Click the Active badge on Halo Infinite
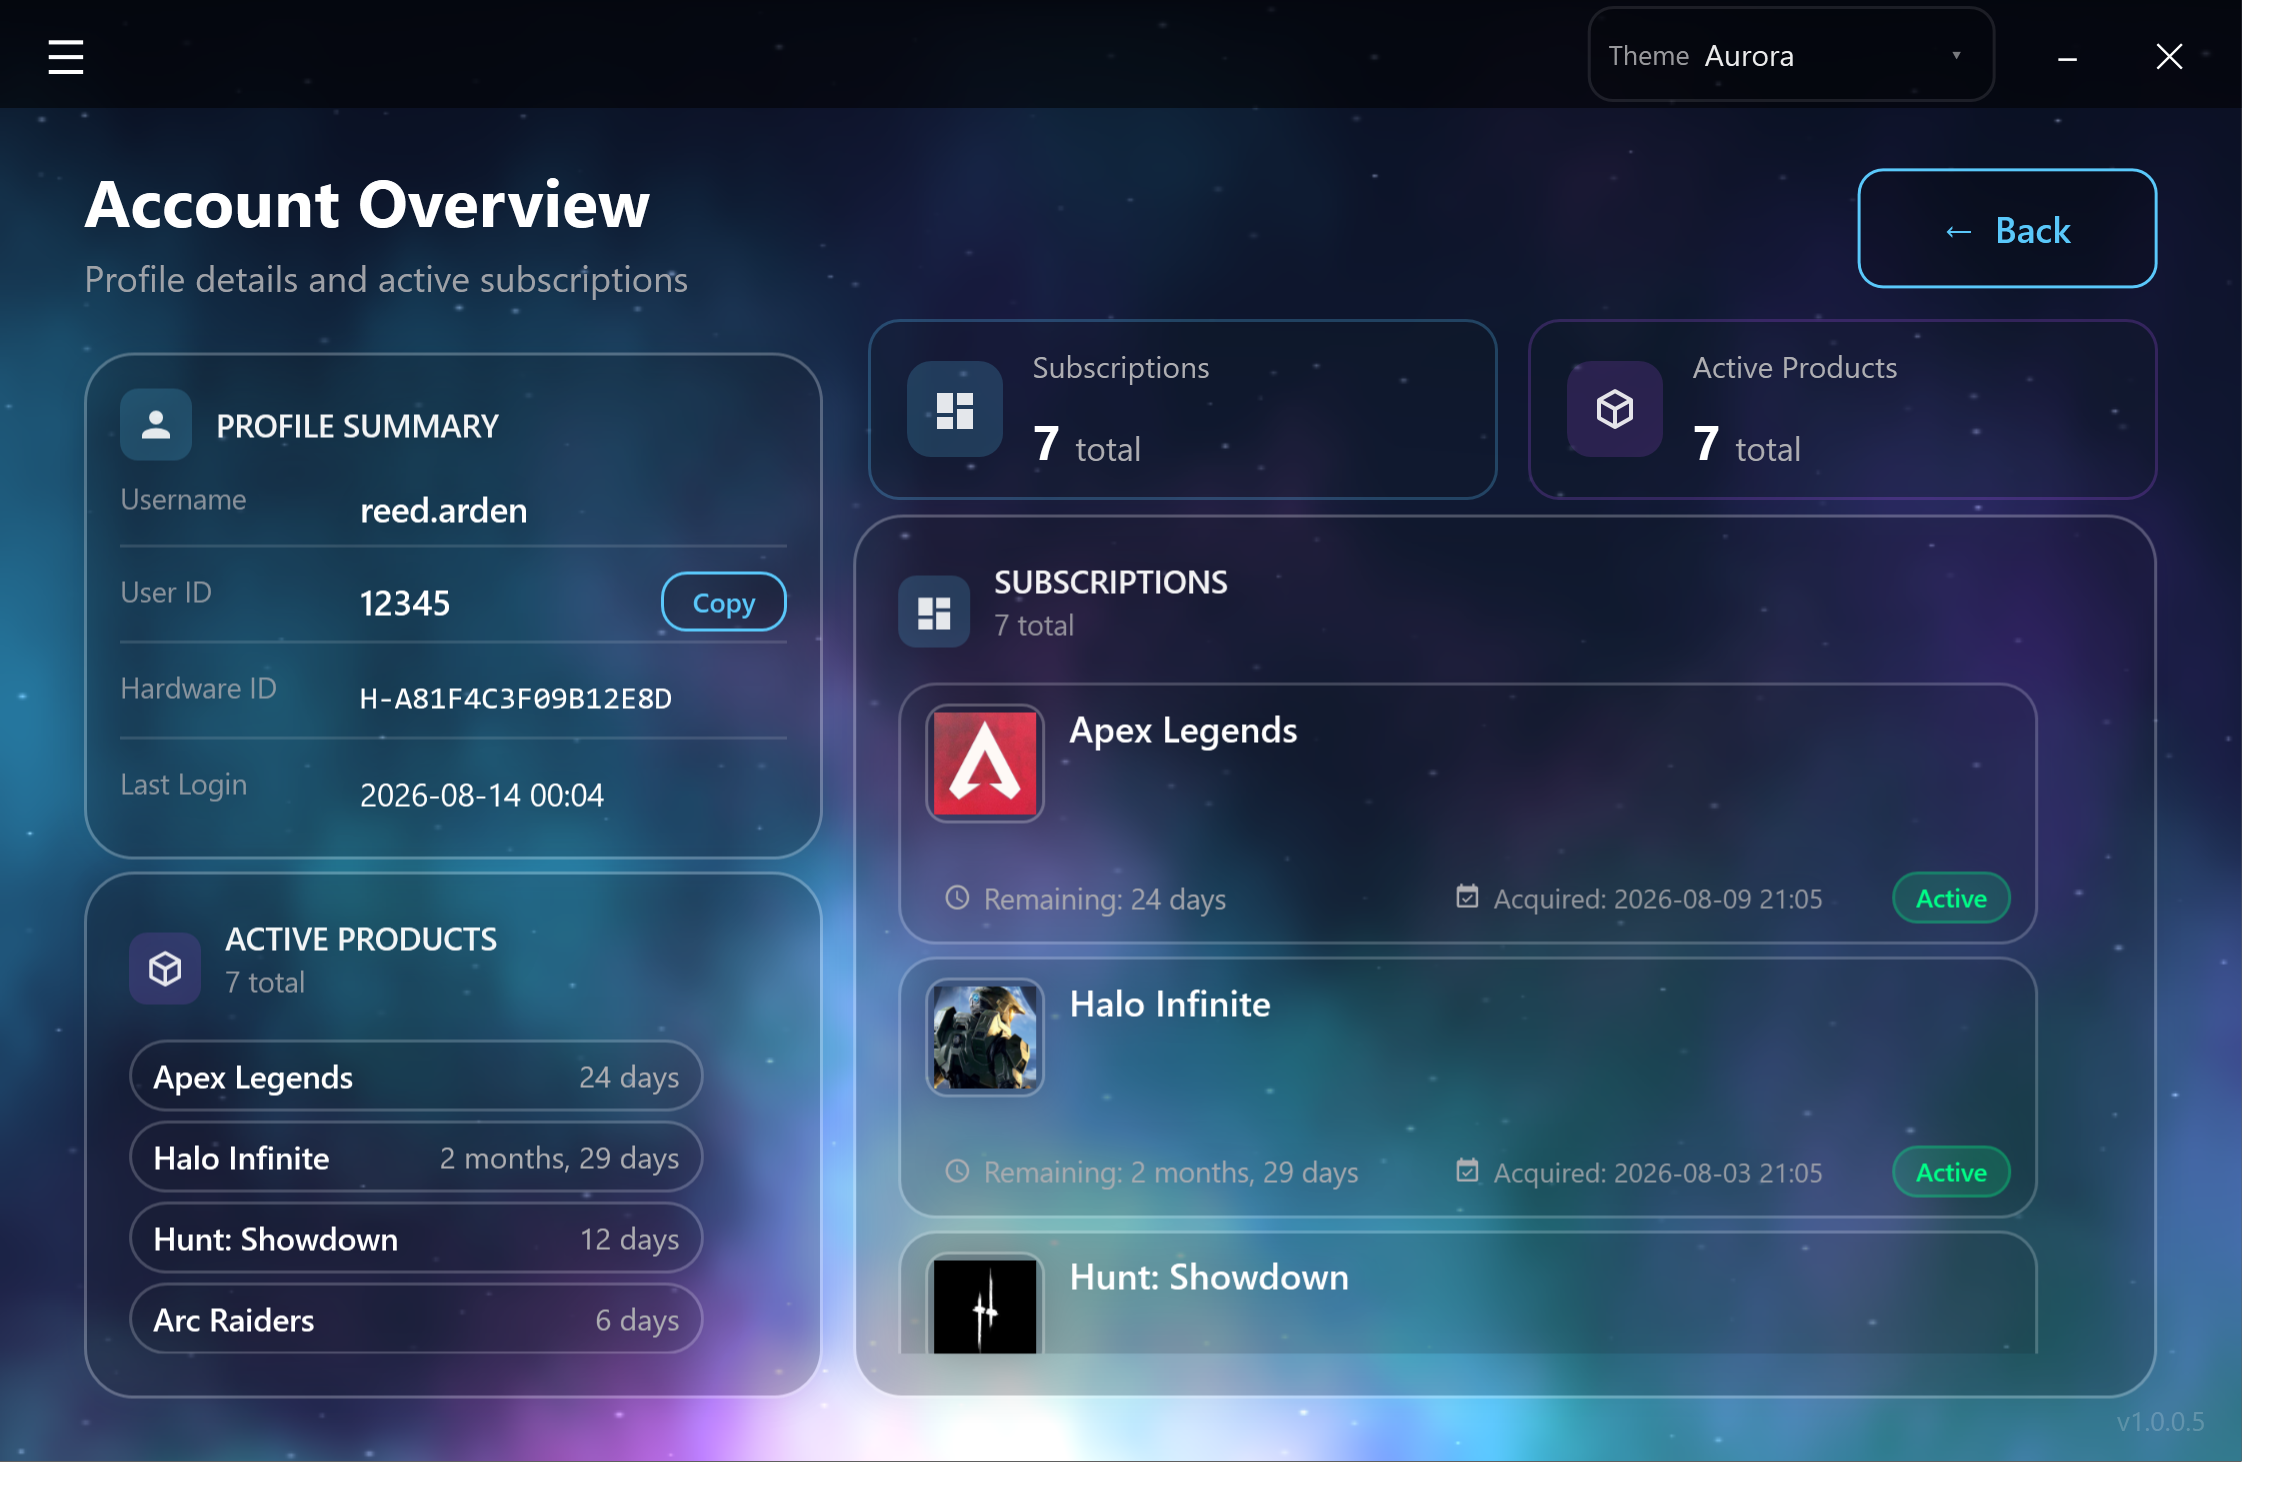Viewport: 2280px width, 1500px height. click(1951, 1172)
